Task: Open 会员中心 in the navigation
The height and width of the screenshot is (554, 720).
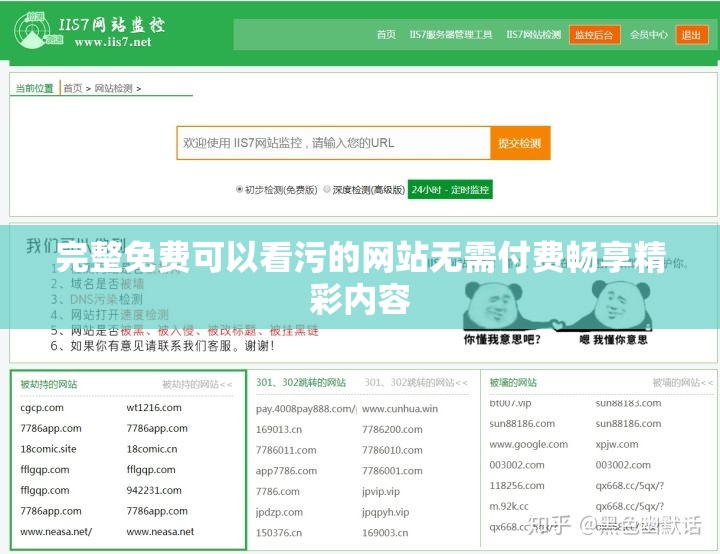Action: pos(649,35)
